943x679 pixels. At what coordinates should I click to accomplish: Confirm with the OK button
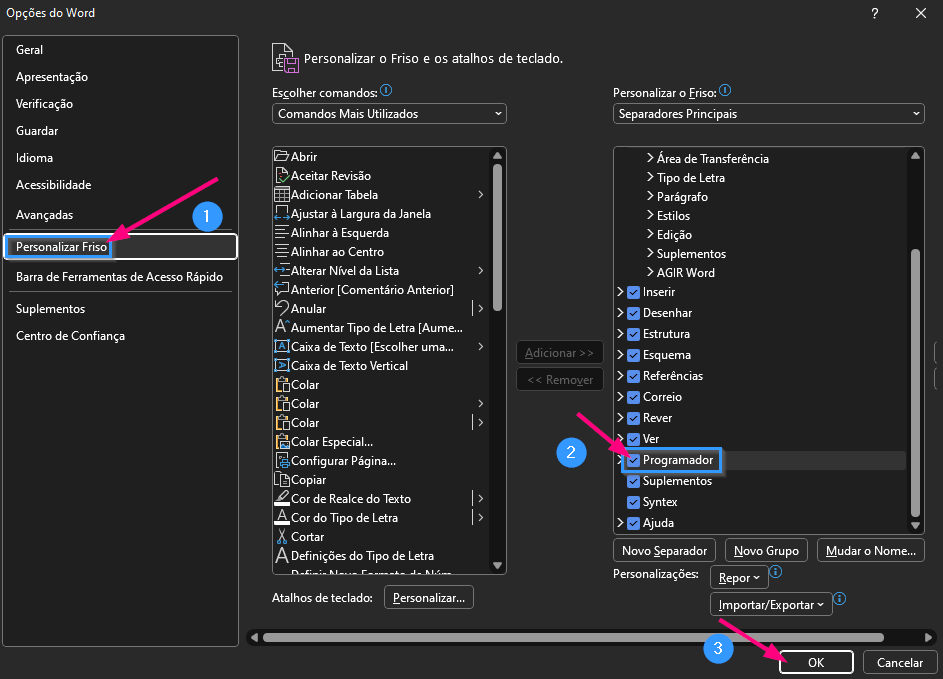click(x=816, y=662)
